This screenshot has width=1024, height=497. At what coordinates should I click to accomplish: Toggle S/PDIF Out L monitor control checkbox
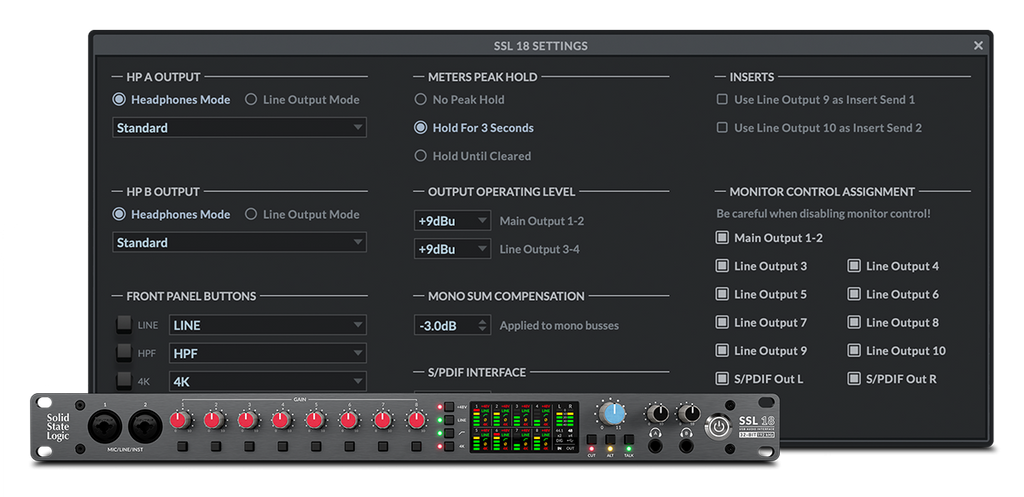coord(722,378)
